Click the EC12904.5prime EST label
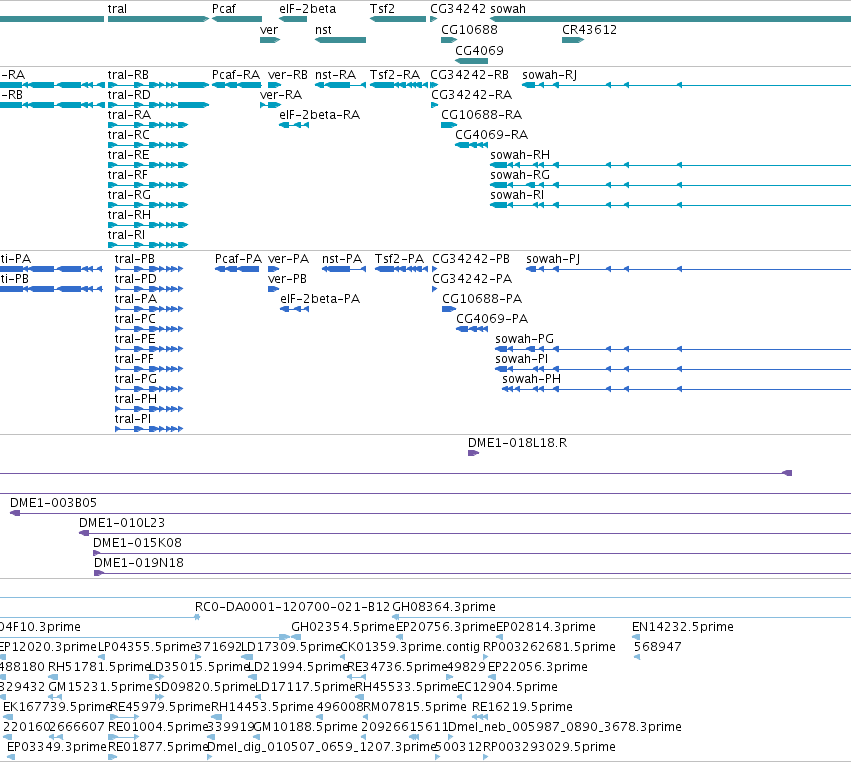The height and width of the screenshot is (762, 851). 507,687
